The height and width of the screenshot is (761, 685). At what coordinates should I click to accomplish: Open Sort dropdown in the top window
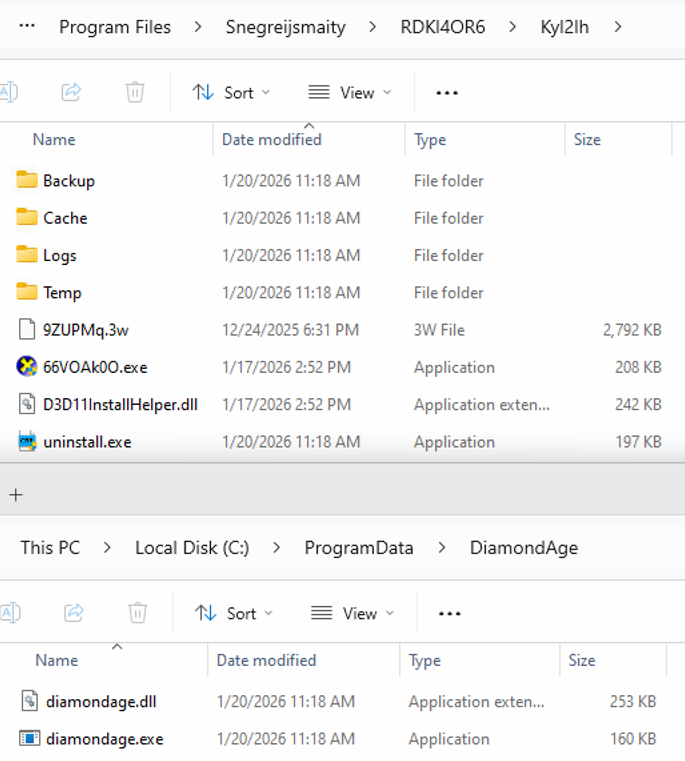tap(231, 92)
